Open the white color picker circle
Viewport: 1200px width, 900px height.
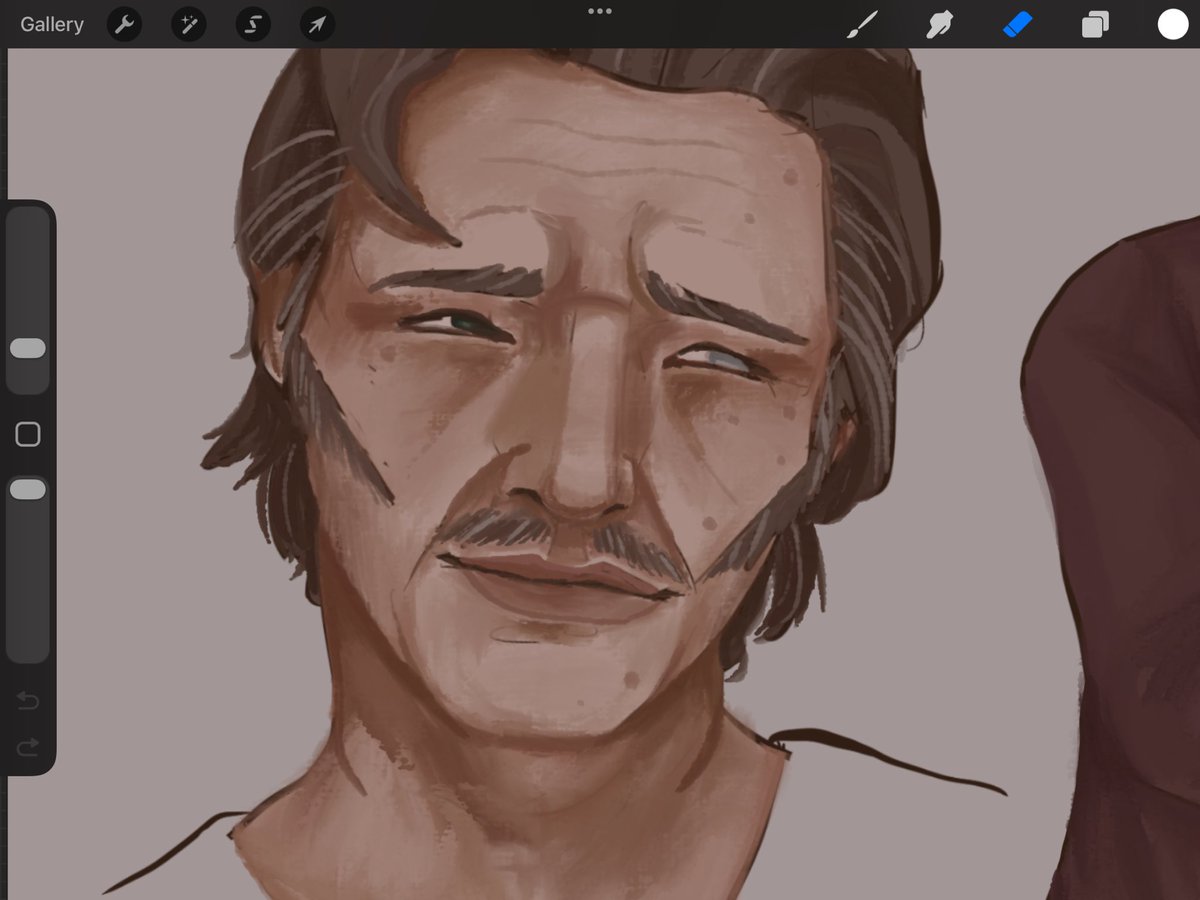click(x=1172, y=25)
